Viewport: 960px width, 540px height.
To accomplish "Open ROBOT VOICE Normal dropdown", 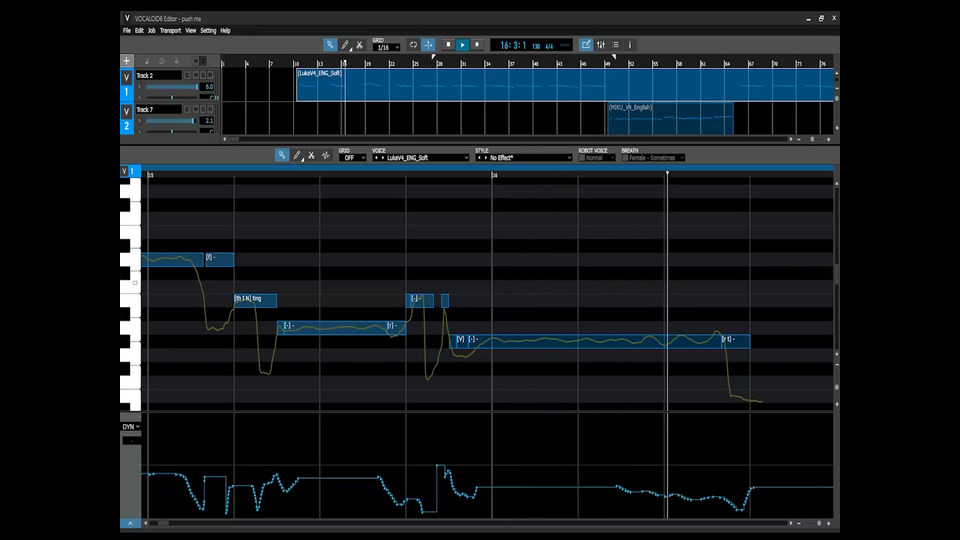I will [600, 158].
